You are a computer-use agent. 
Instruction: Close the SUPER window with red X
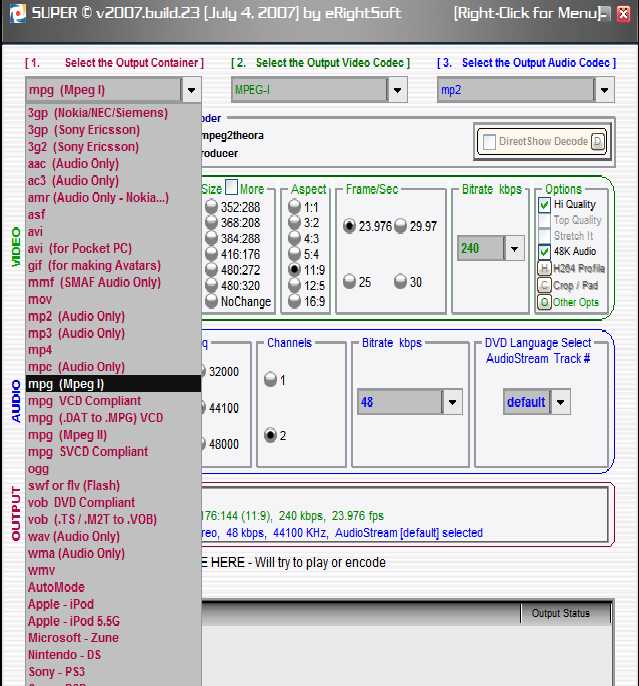tap(624, 14)
